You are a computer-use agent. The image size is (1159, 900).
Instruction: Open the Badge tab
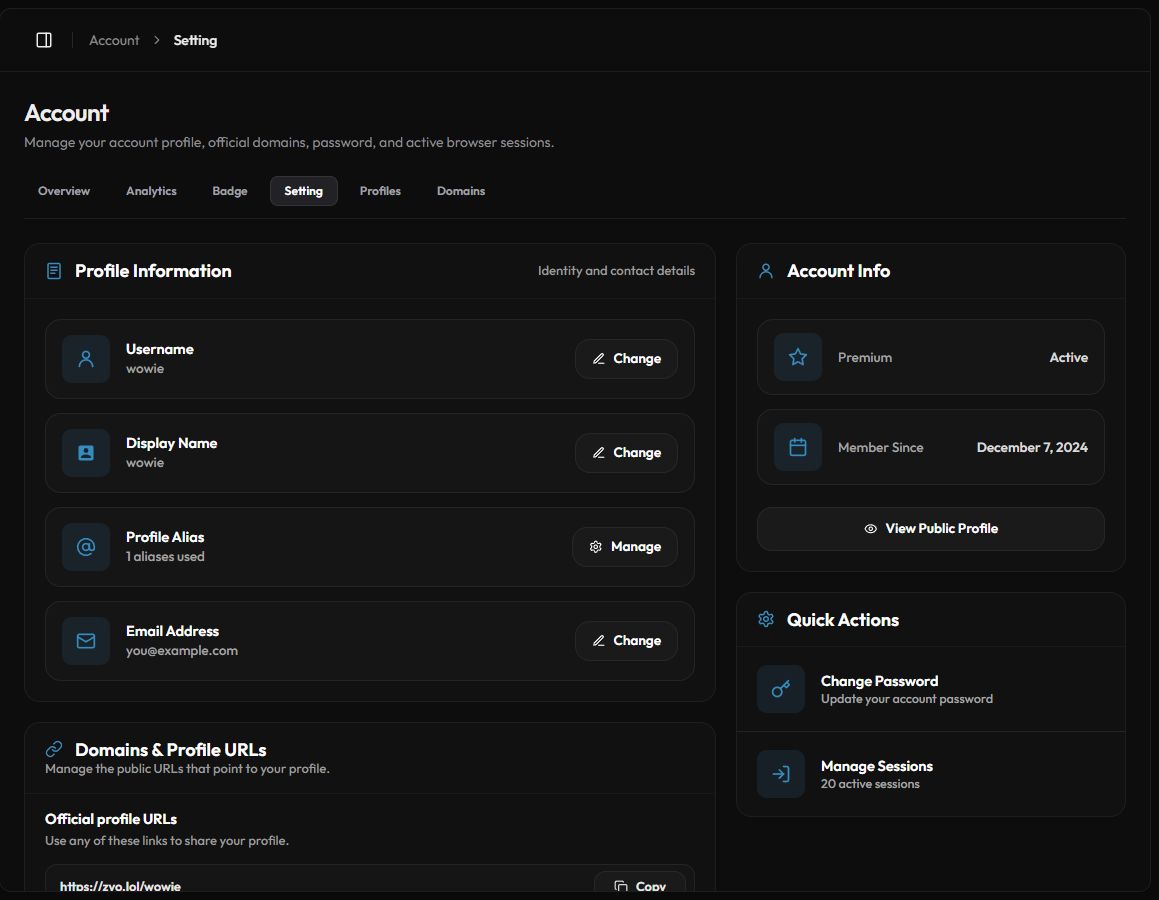pos(230,191)
